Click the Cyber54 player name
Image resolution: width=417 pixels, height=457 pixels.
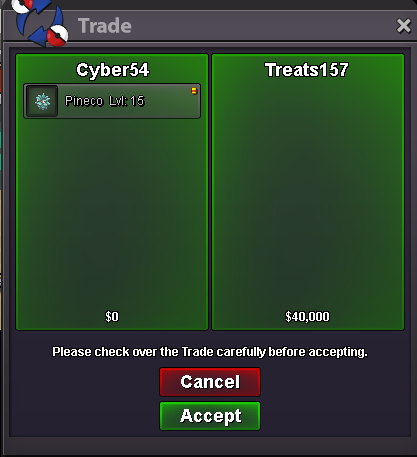click(x=113, y=70)
